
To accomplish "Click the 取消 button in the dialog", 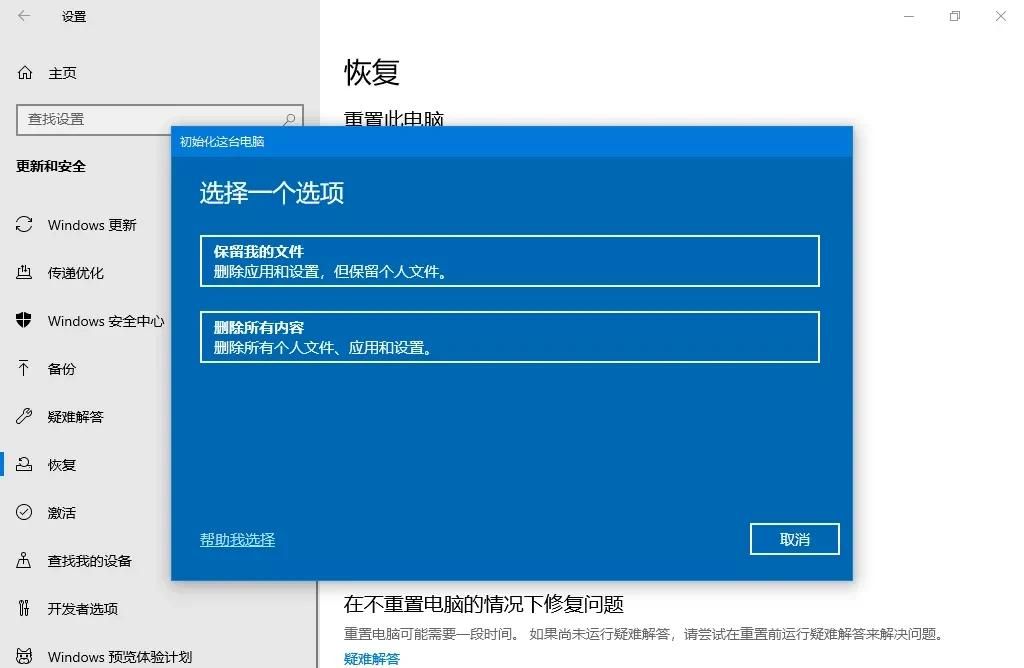I will pyautogui.click(x=794, y=539).
